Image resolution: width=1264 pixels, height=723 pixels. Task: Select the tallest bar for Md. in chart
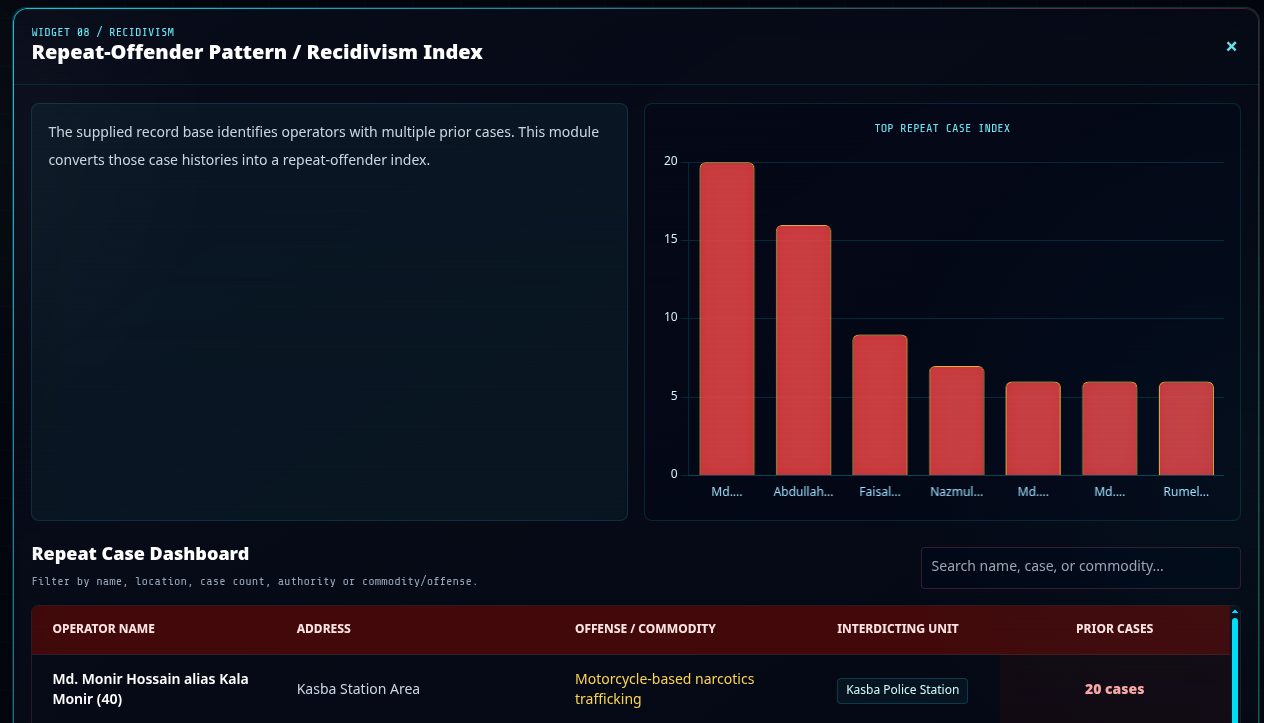pyautogui.click(x=727, y=318)
